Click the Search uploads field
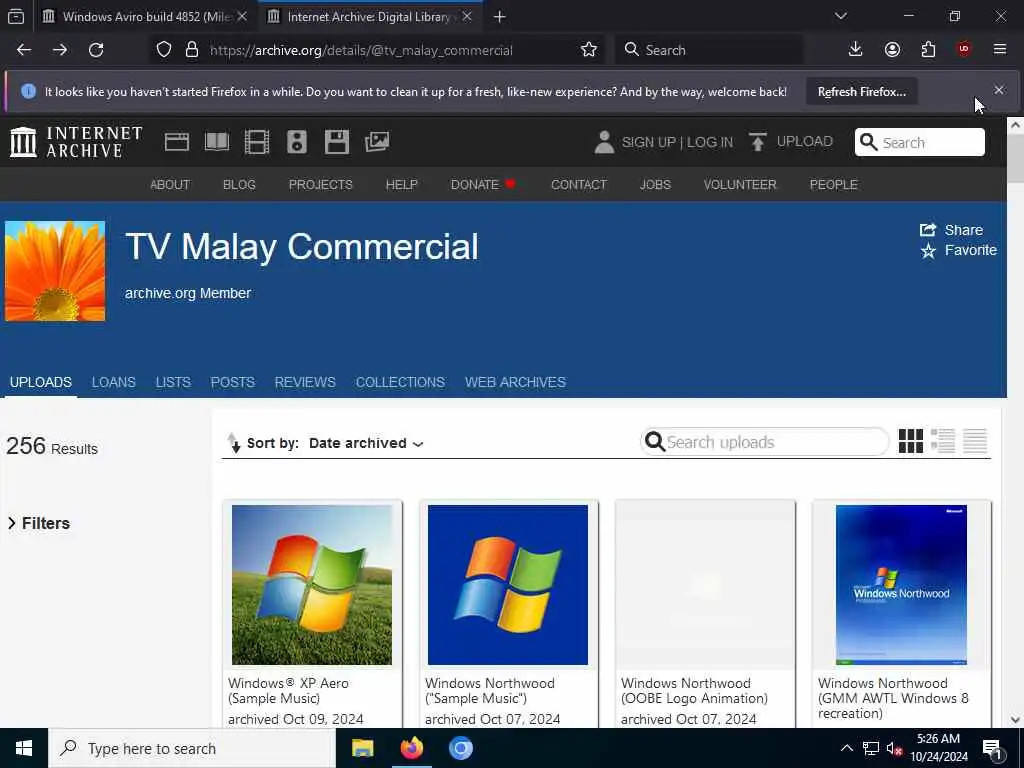 (765, 442)
